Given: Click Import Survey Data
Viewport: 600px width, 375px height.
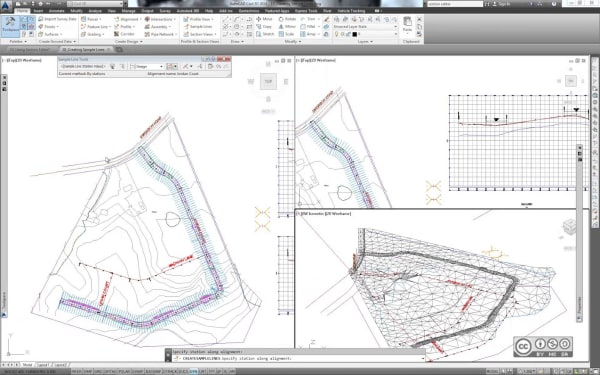Looking at the screenshot, I should pos(57,19).
